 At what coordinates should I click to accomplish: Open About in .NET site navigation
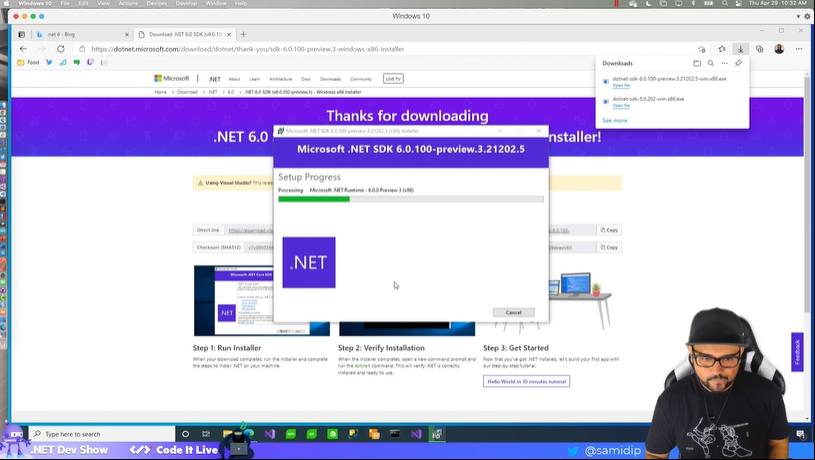pyautogui.click(x=234, y=79)
